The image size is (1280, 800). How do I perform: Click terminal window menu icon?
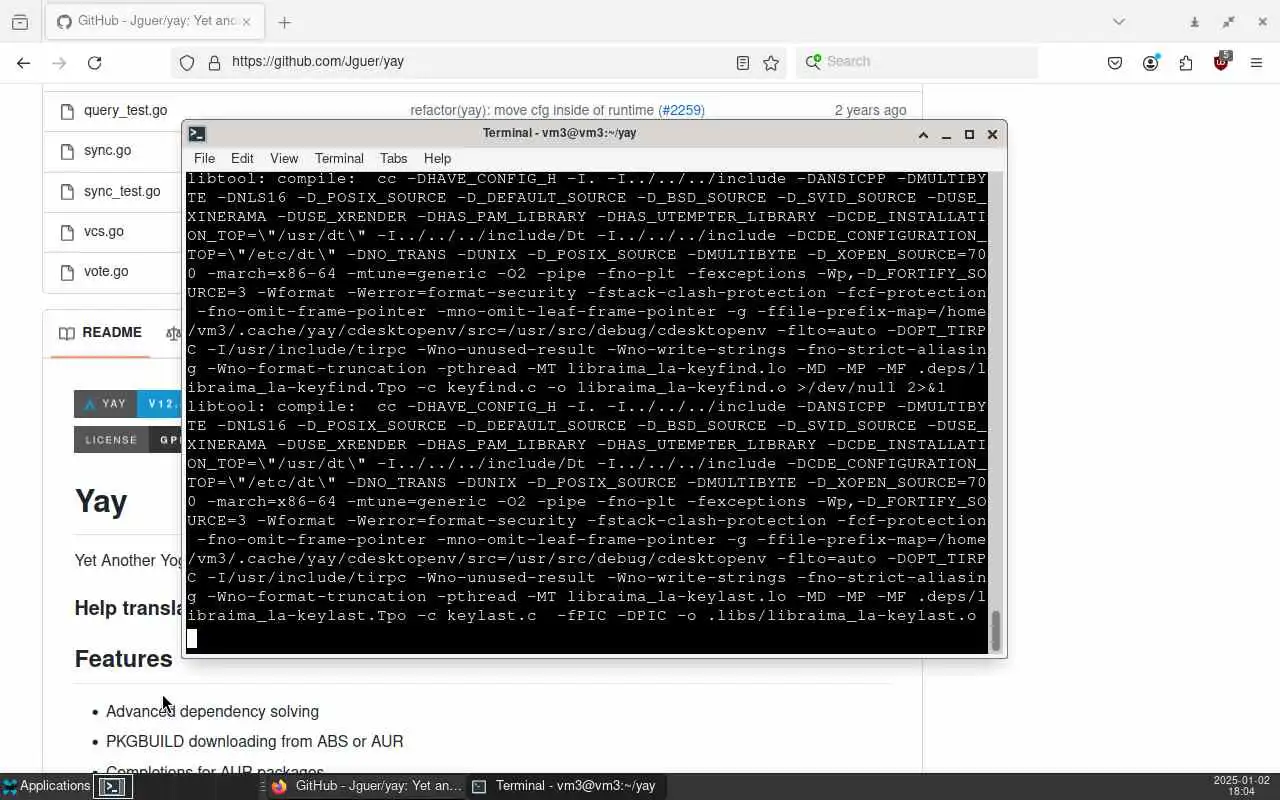click(197, 133)
